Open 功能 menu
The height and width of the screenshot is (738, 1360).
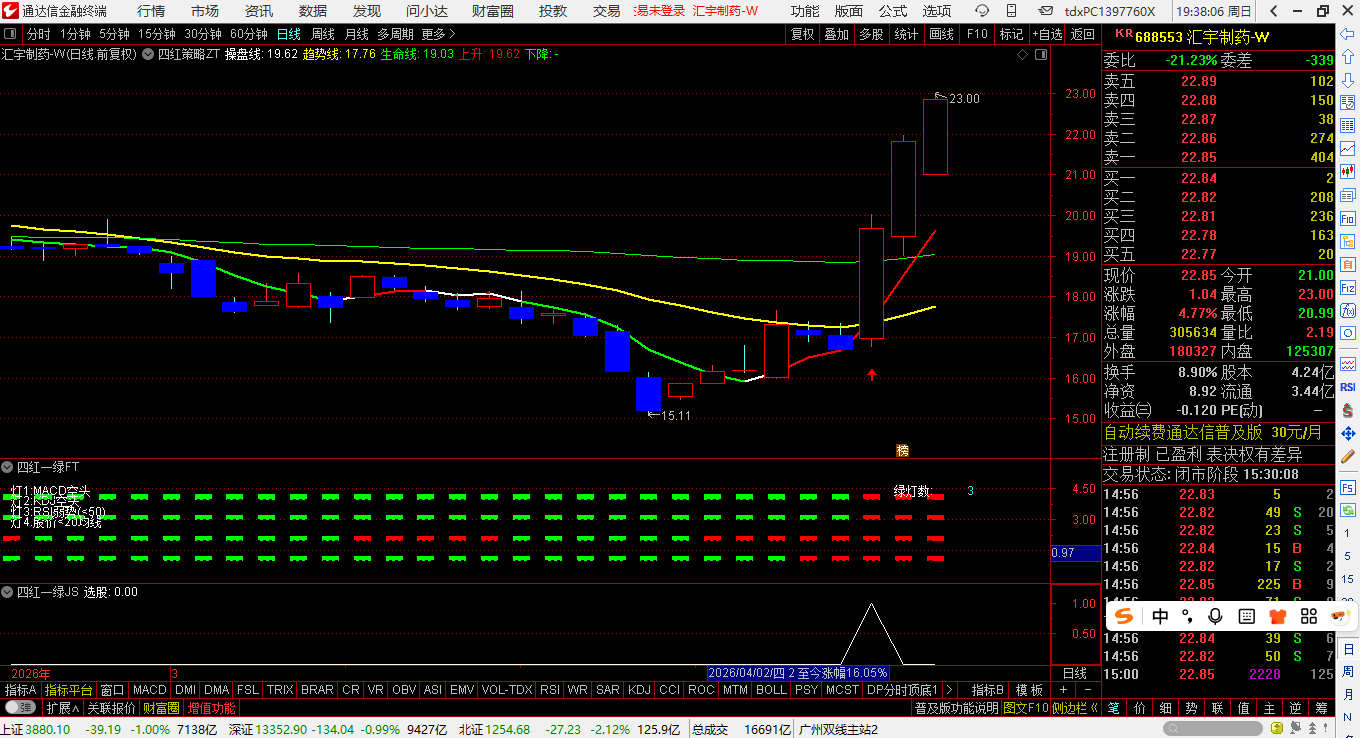[x=805, y=11]
